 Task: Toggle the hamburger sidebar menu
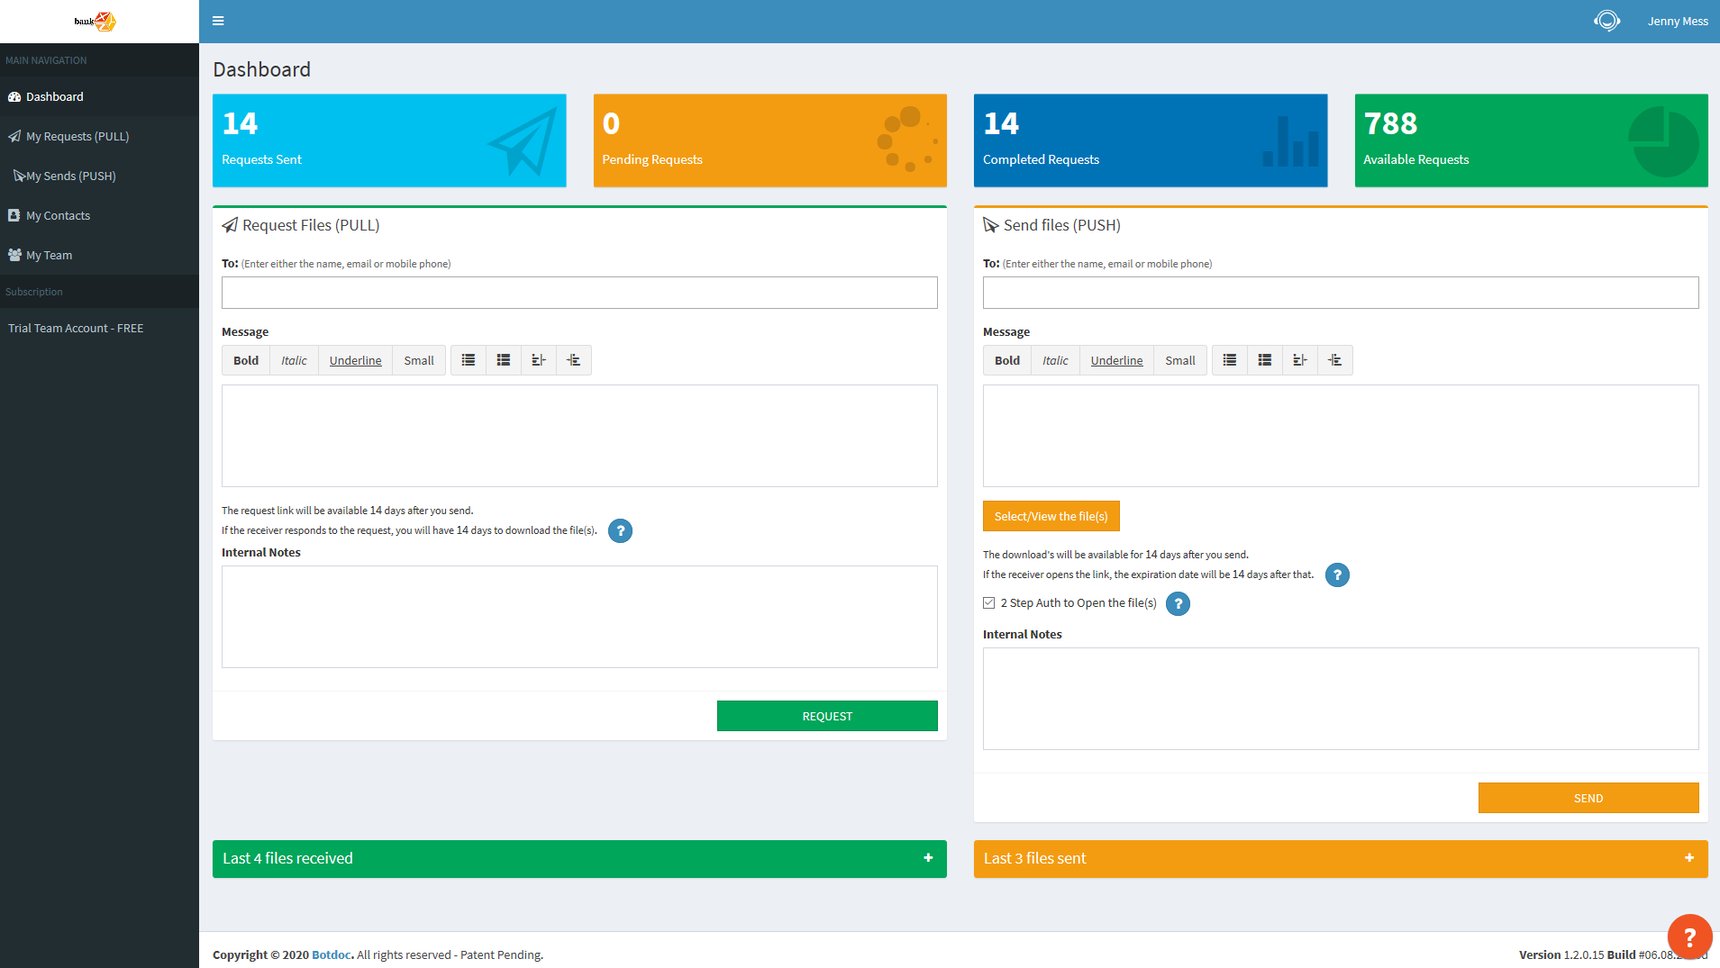[218, 21]
